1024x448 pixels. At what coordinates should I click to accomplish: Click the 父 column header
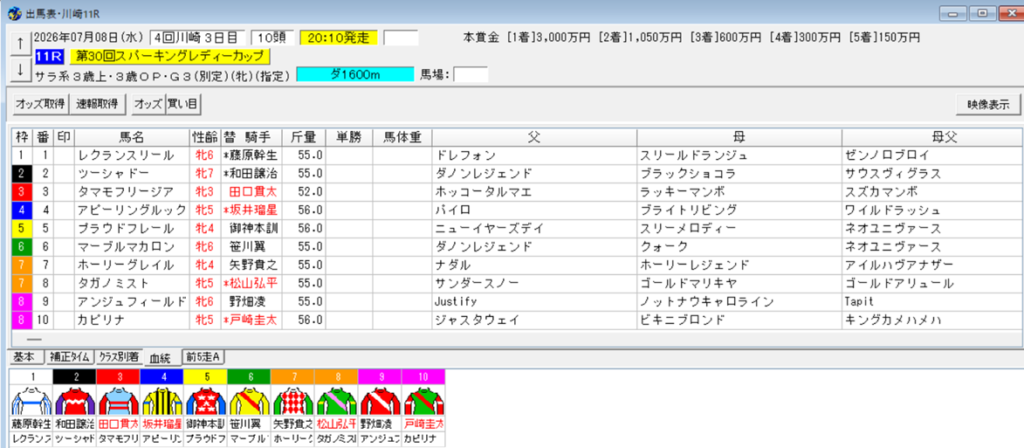[x=534, y=137]
